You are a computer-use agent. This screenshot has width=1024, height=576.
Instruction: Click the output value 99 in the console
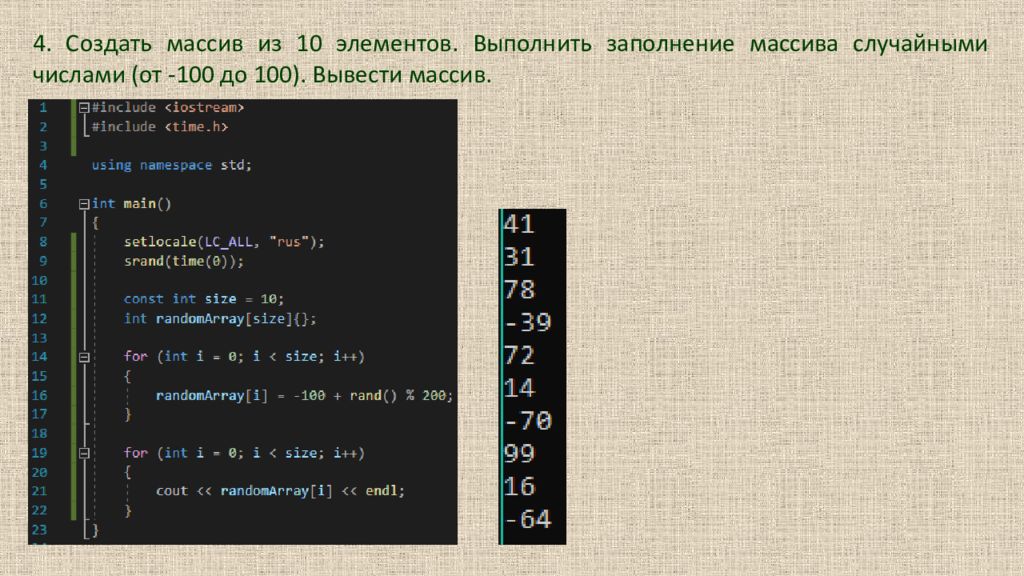click(x=520, y=453)
